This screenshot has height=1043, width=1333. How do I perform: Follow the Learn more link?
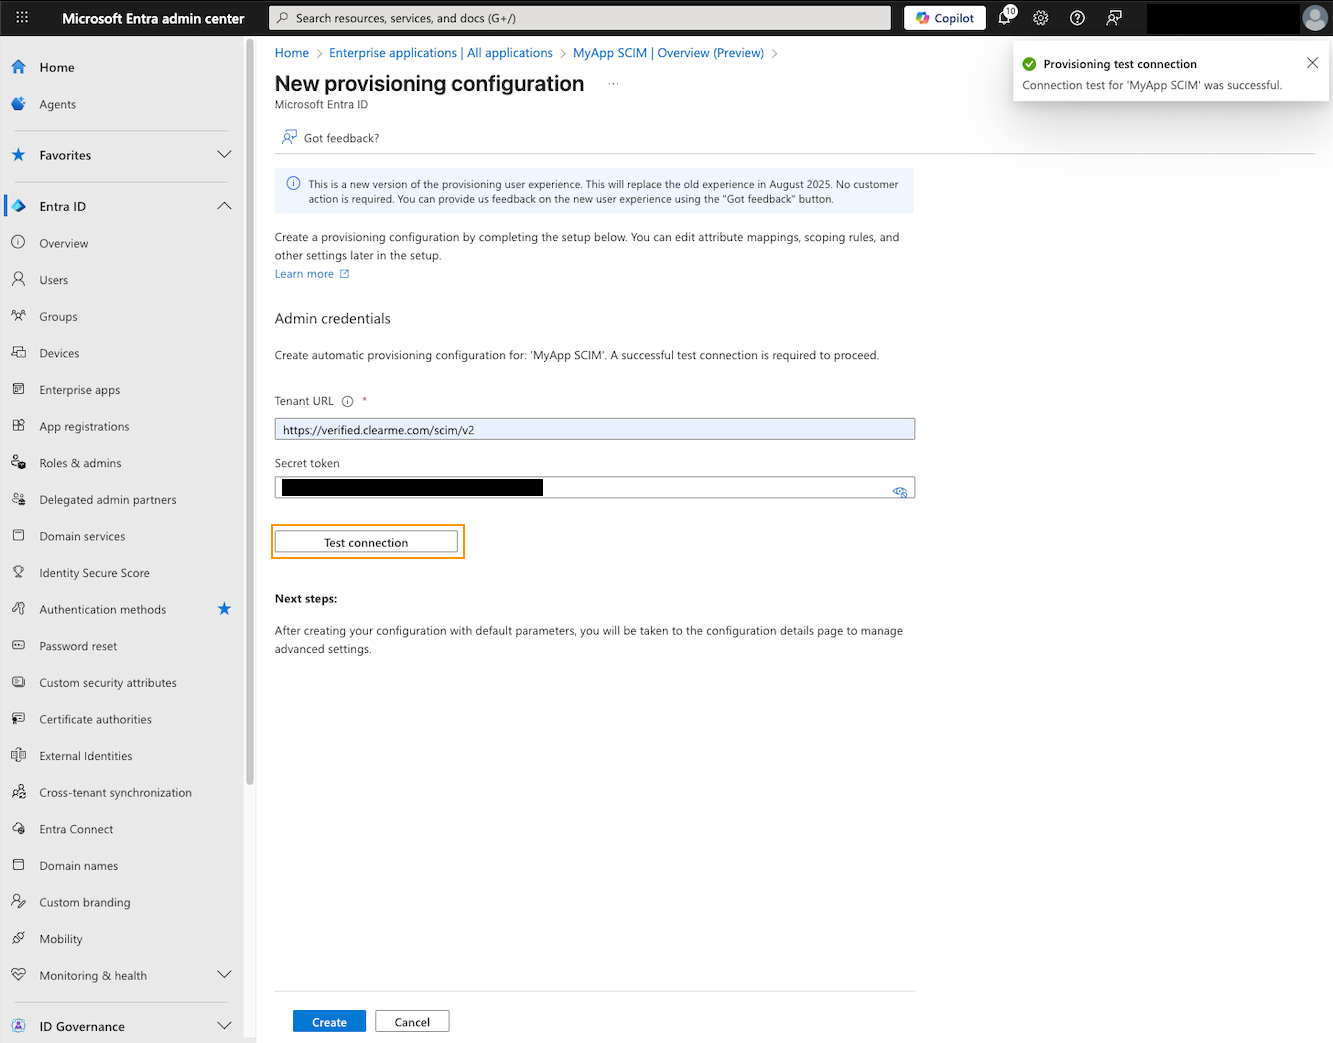(312, 274)
